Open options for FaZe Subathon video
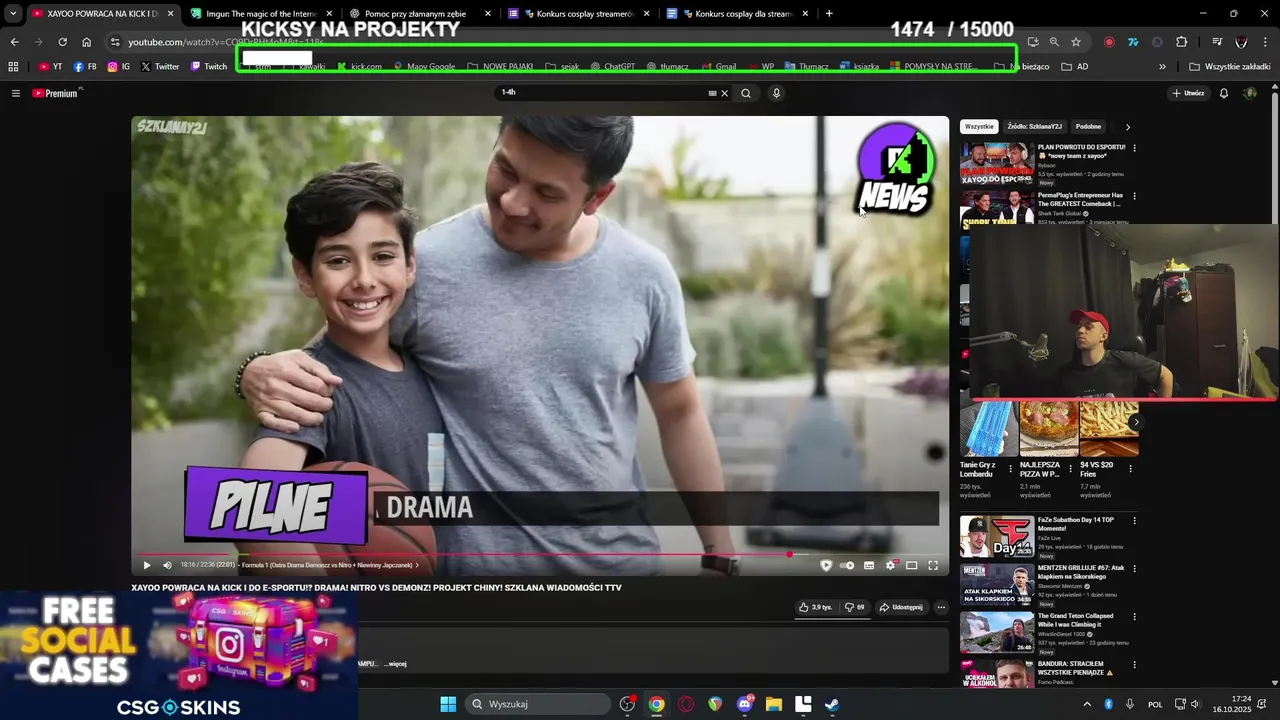This screenshot has height=720, width=1280. click(x=1134, y=520)
